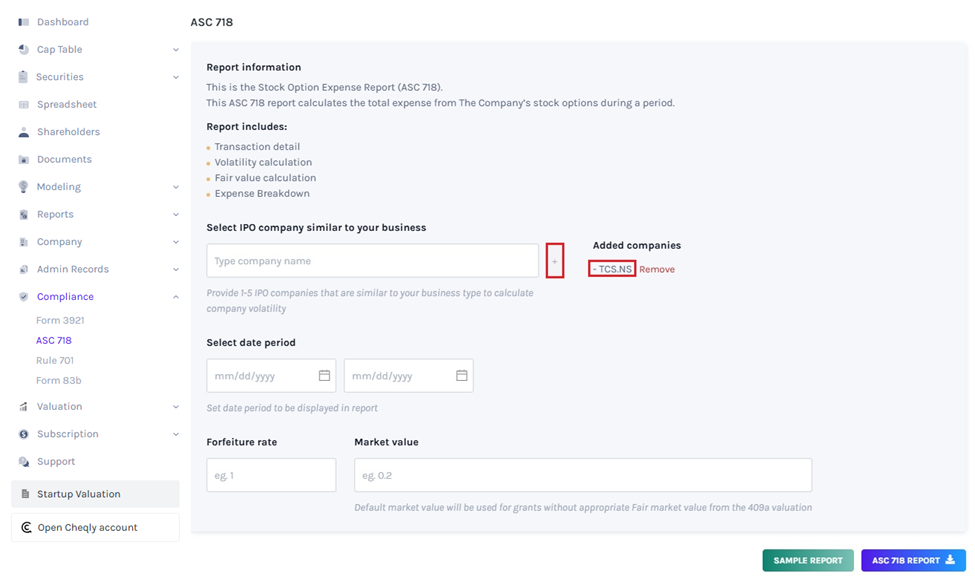The height and width of the screenshot is (579, 975).
Task: Remove the TCS.NS added company
Action: pos(657,270)
